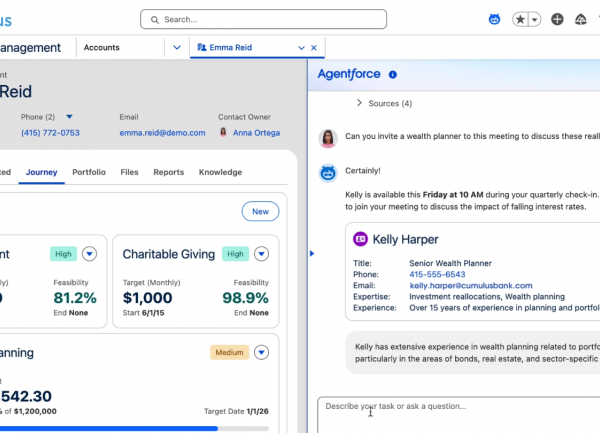
Task: Click into the global Search field
Action: pos(263,19)
